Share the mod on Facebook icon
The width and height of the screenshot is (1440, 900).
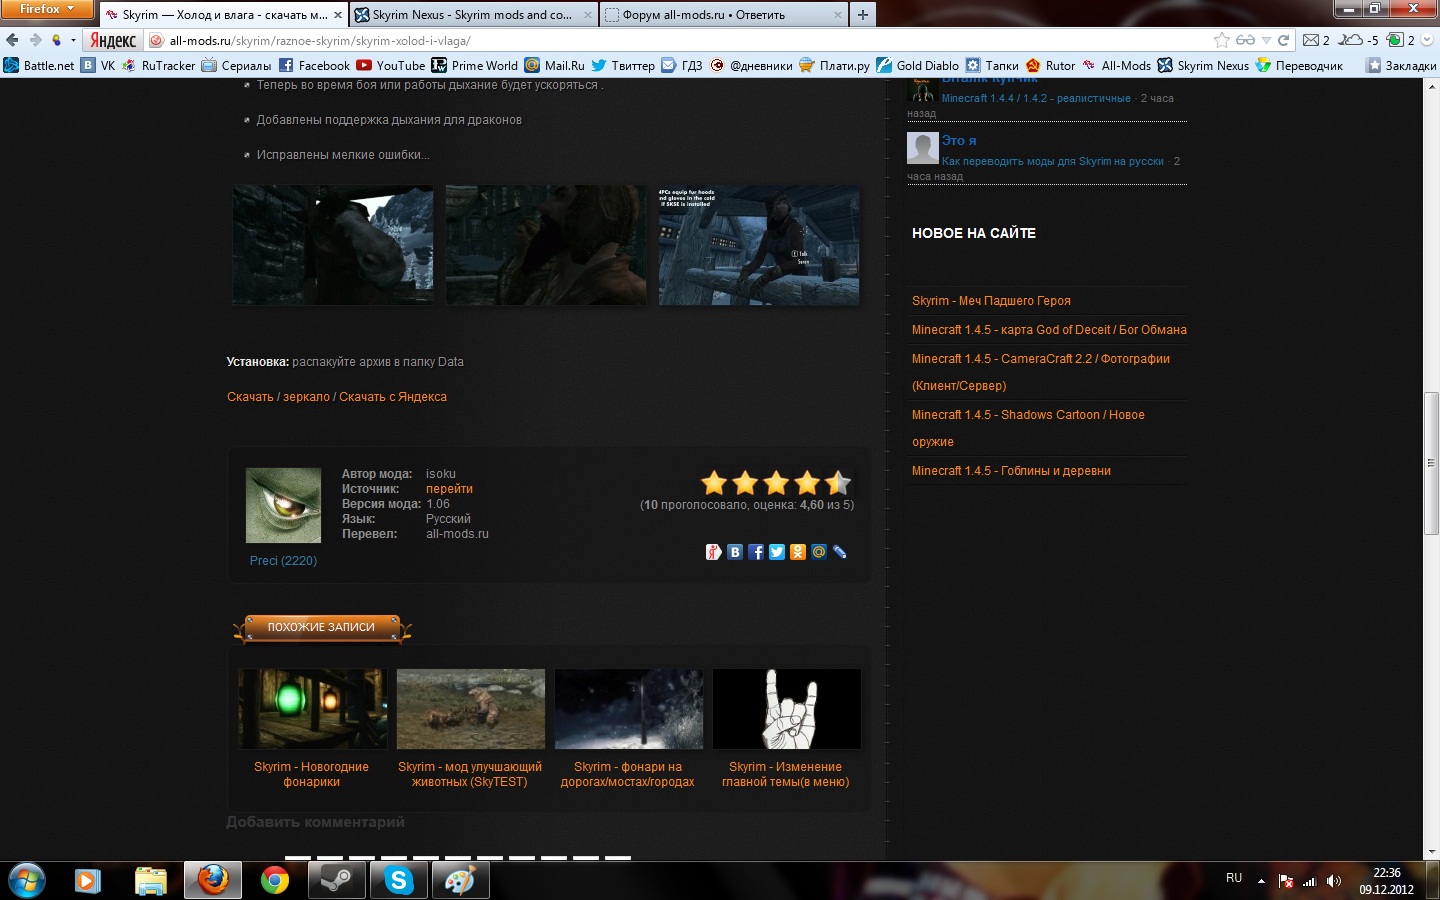point(756,552)
